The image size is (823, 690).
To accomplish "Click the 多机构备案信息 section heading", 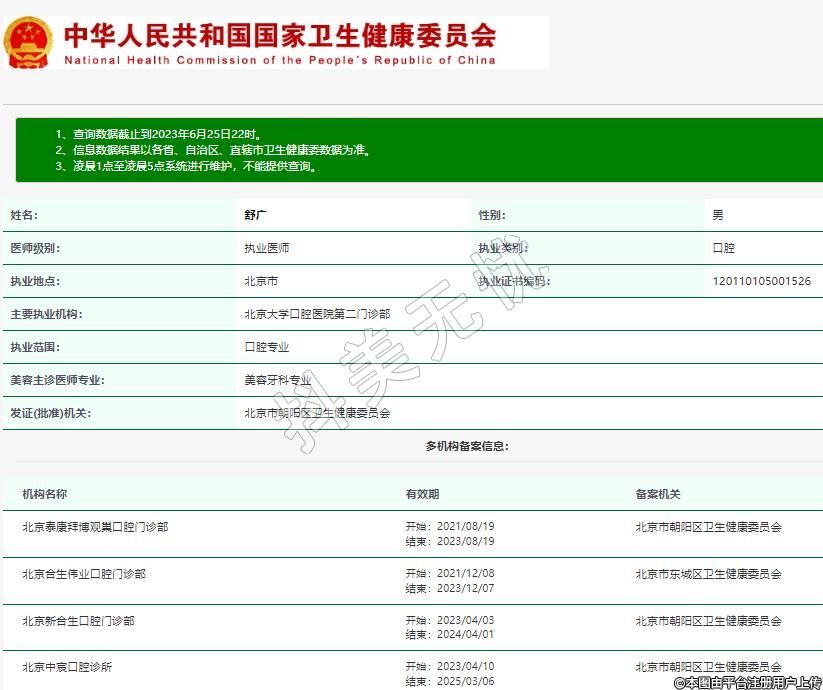I will [x=466, y=446].
